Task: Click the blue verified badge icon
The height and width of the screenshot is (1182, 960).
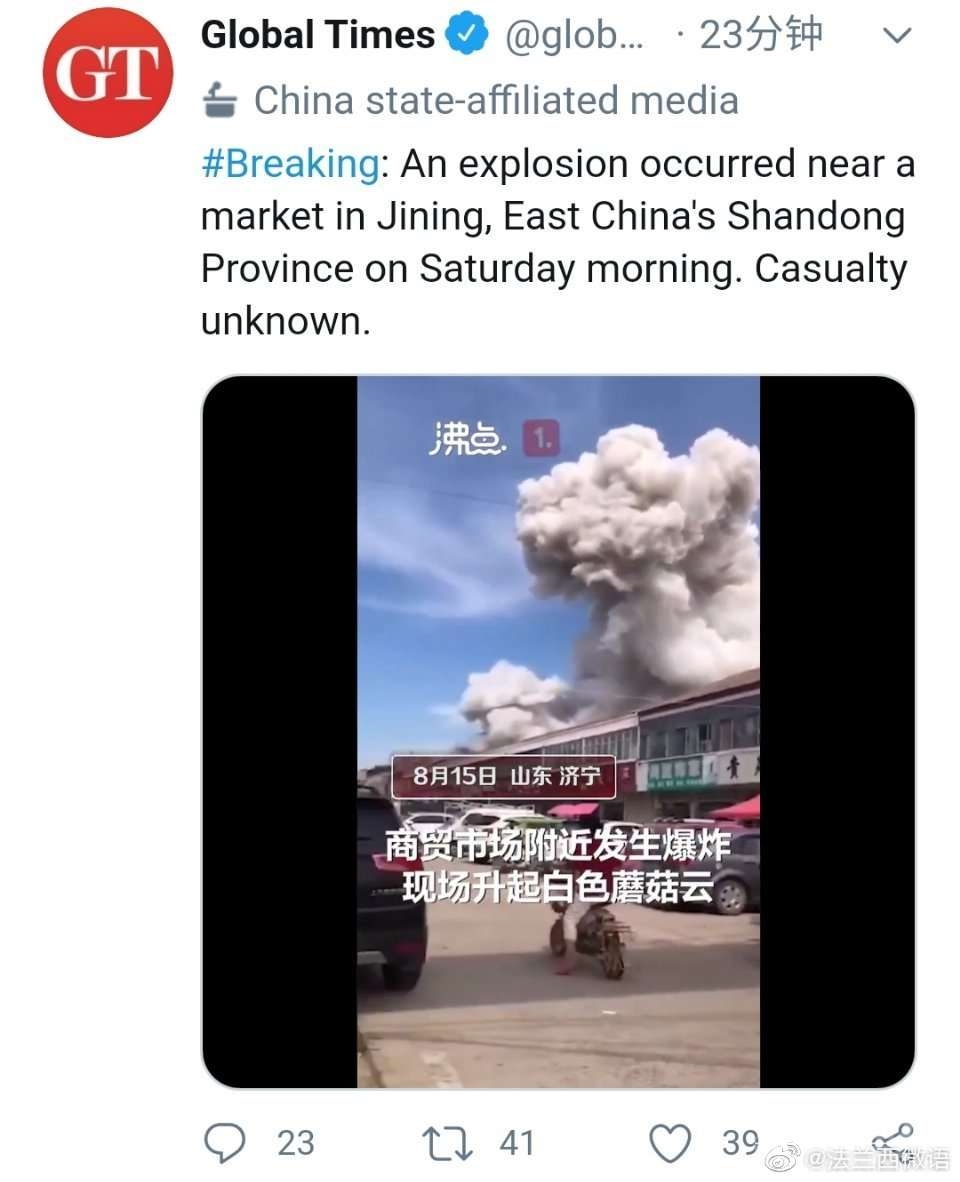Action: tap(467, 34)
